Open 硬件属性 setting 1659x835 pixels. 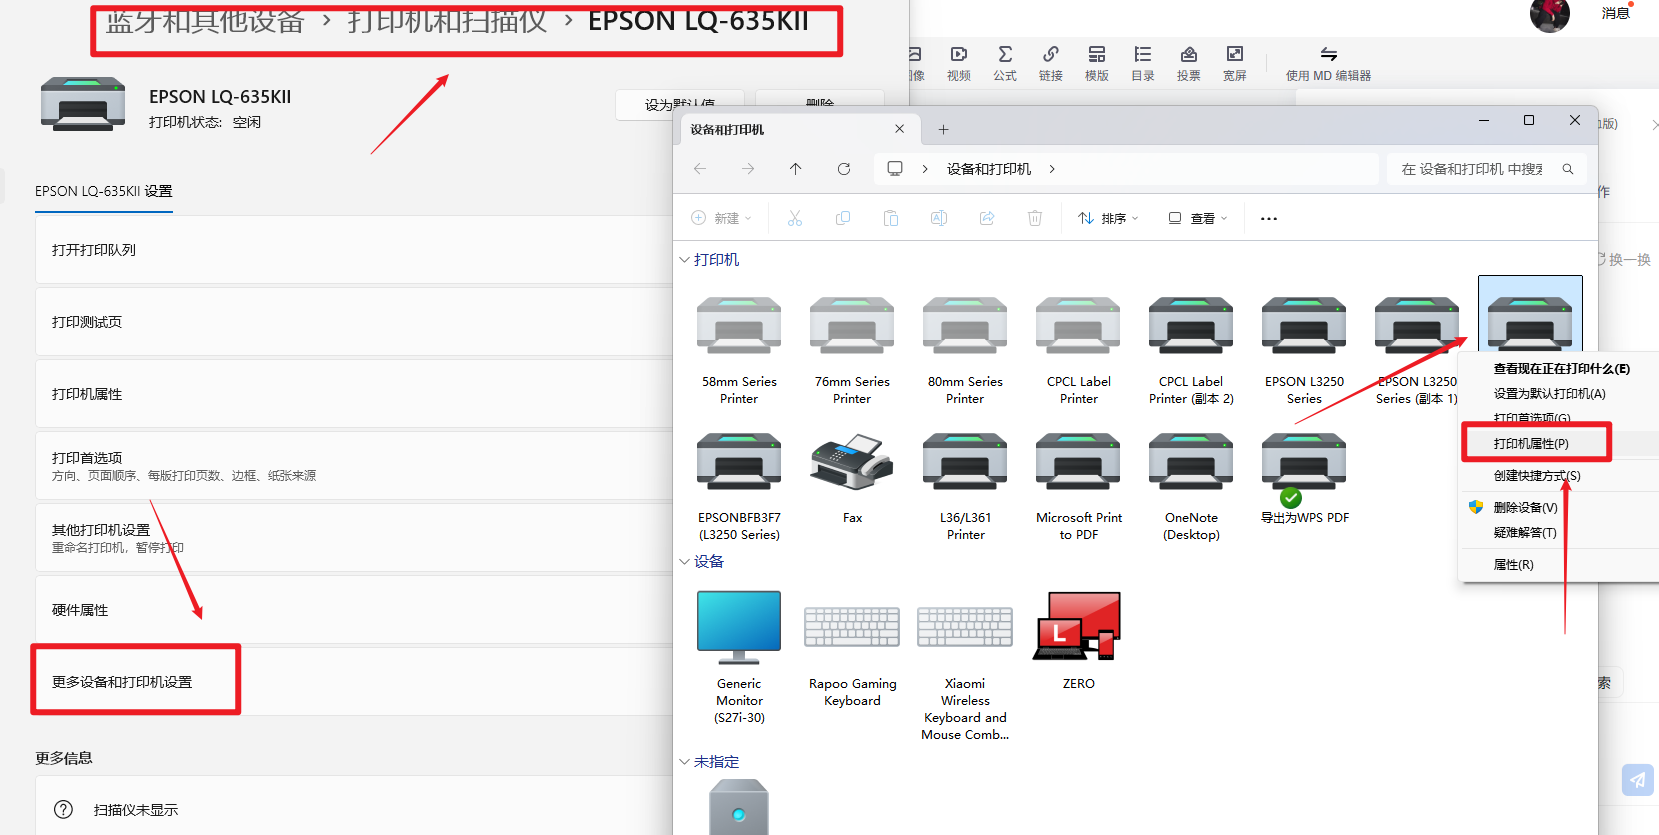[354, 610]
